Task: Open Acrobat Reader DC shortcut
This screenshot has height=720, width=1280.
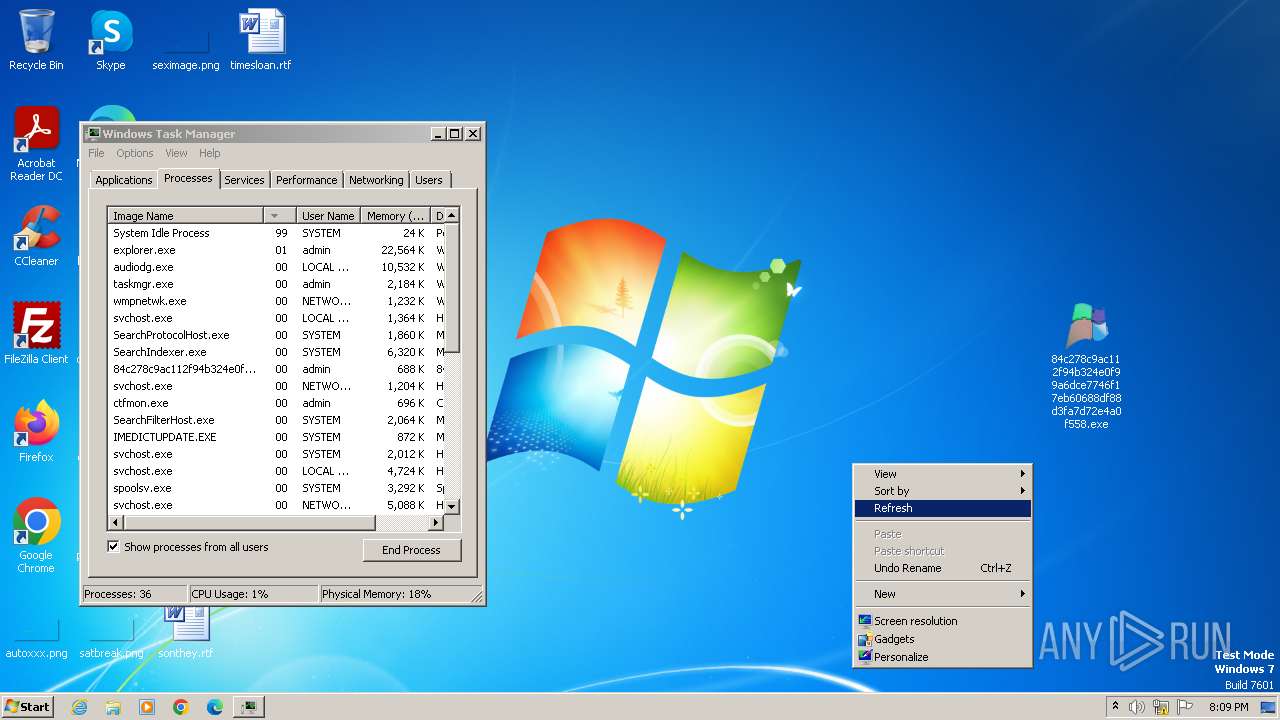Action: tap(36, 144)
